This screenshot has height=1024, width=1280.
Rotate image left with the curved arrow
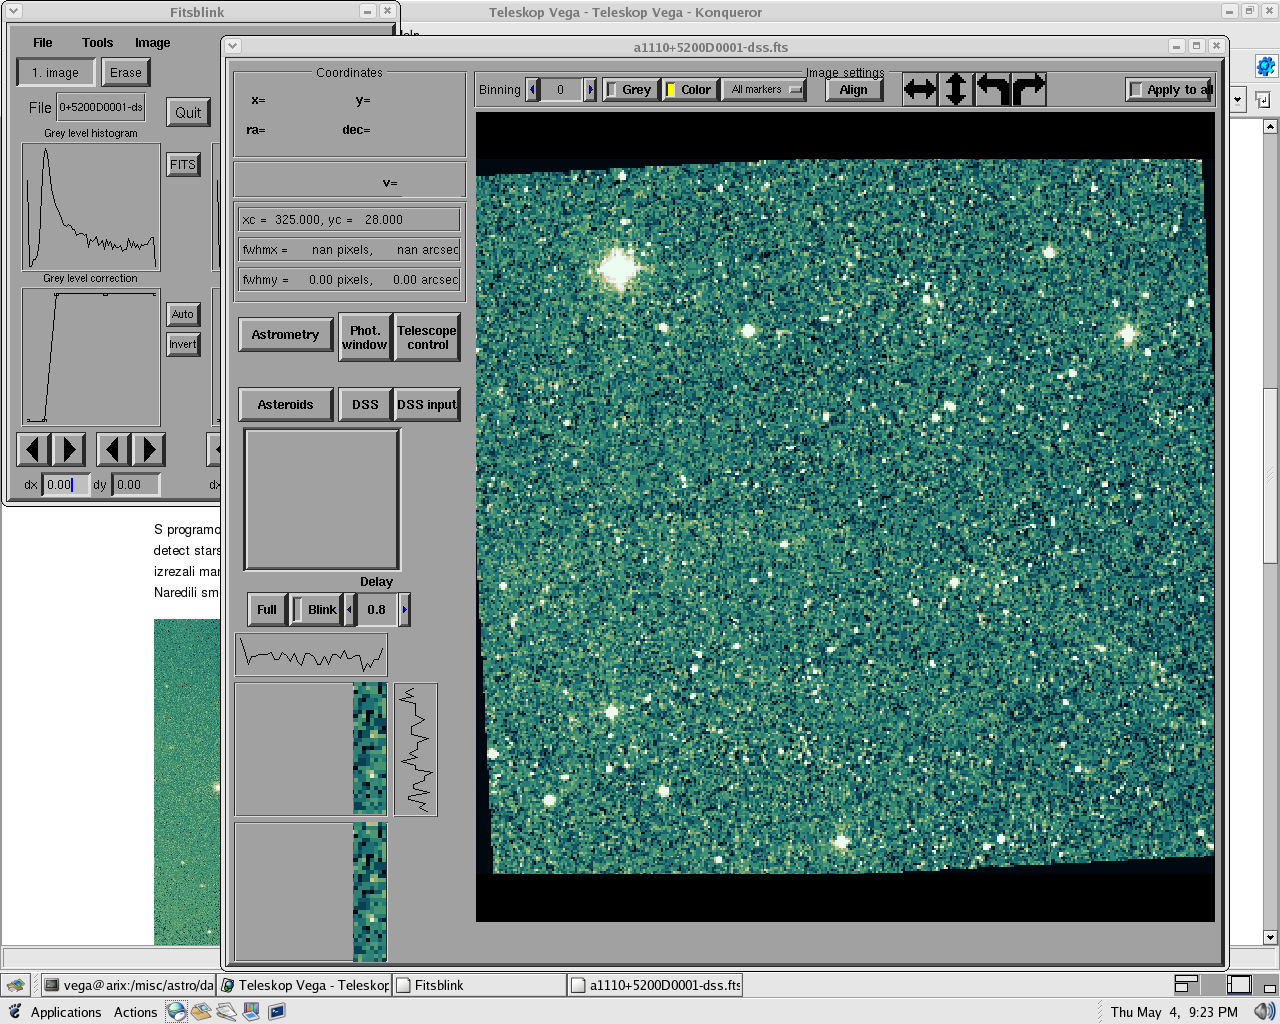click(992, 89)
